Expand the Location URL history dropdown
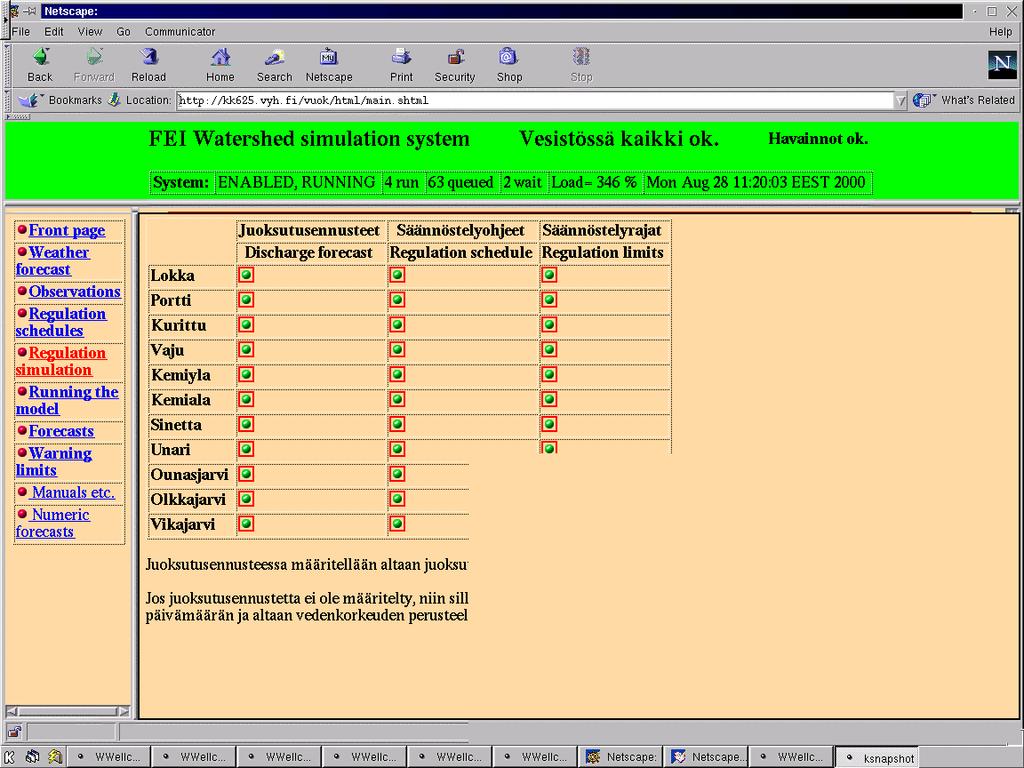The height and width of the screenshot is (768, 1024). point(901,101)
